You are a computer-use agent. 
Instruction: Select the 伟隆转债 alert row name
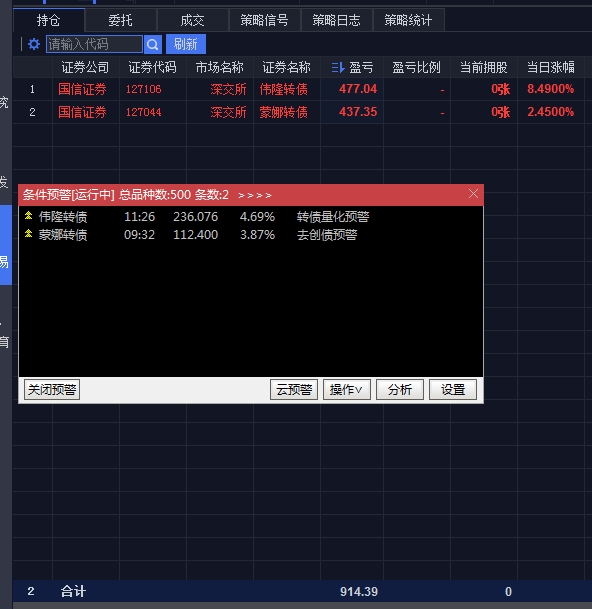pyautogui.click(x=63, y=216)
